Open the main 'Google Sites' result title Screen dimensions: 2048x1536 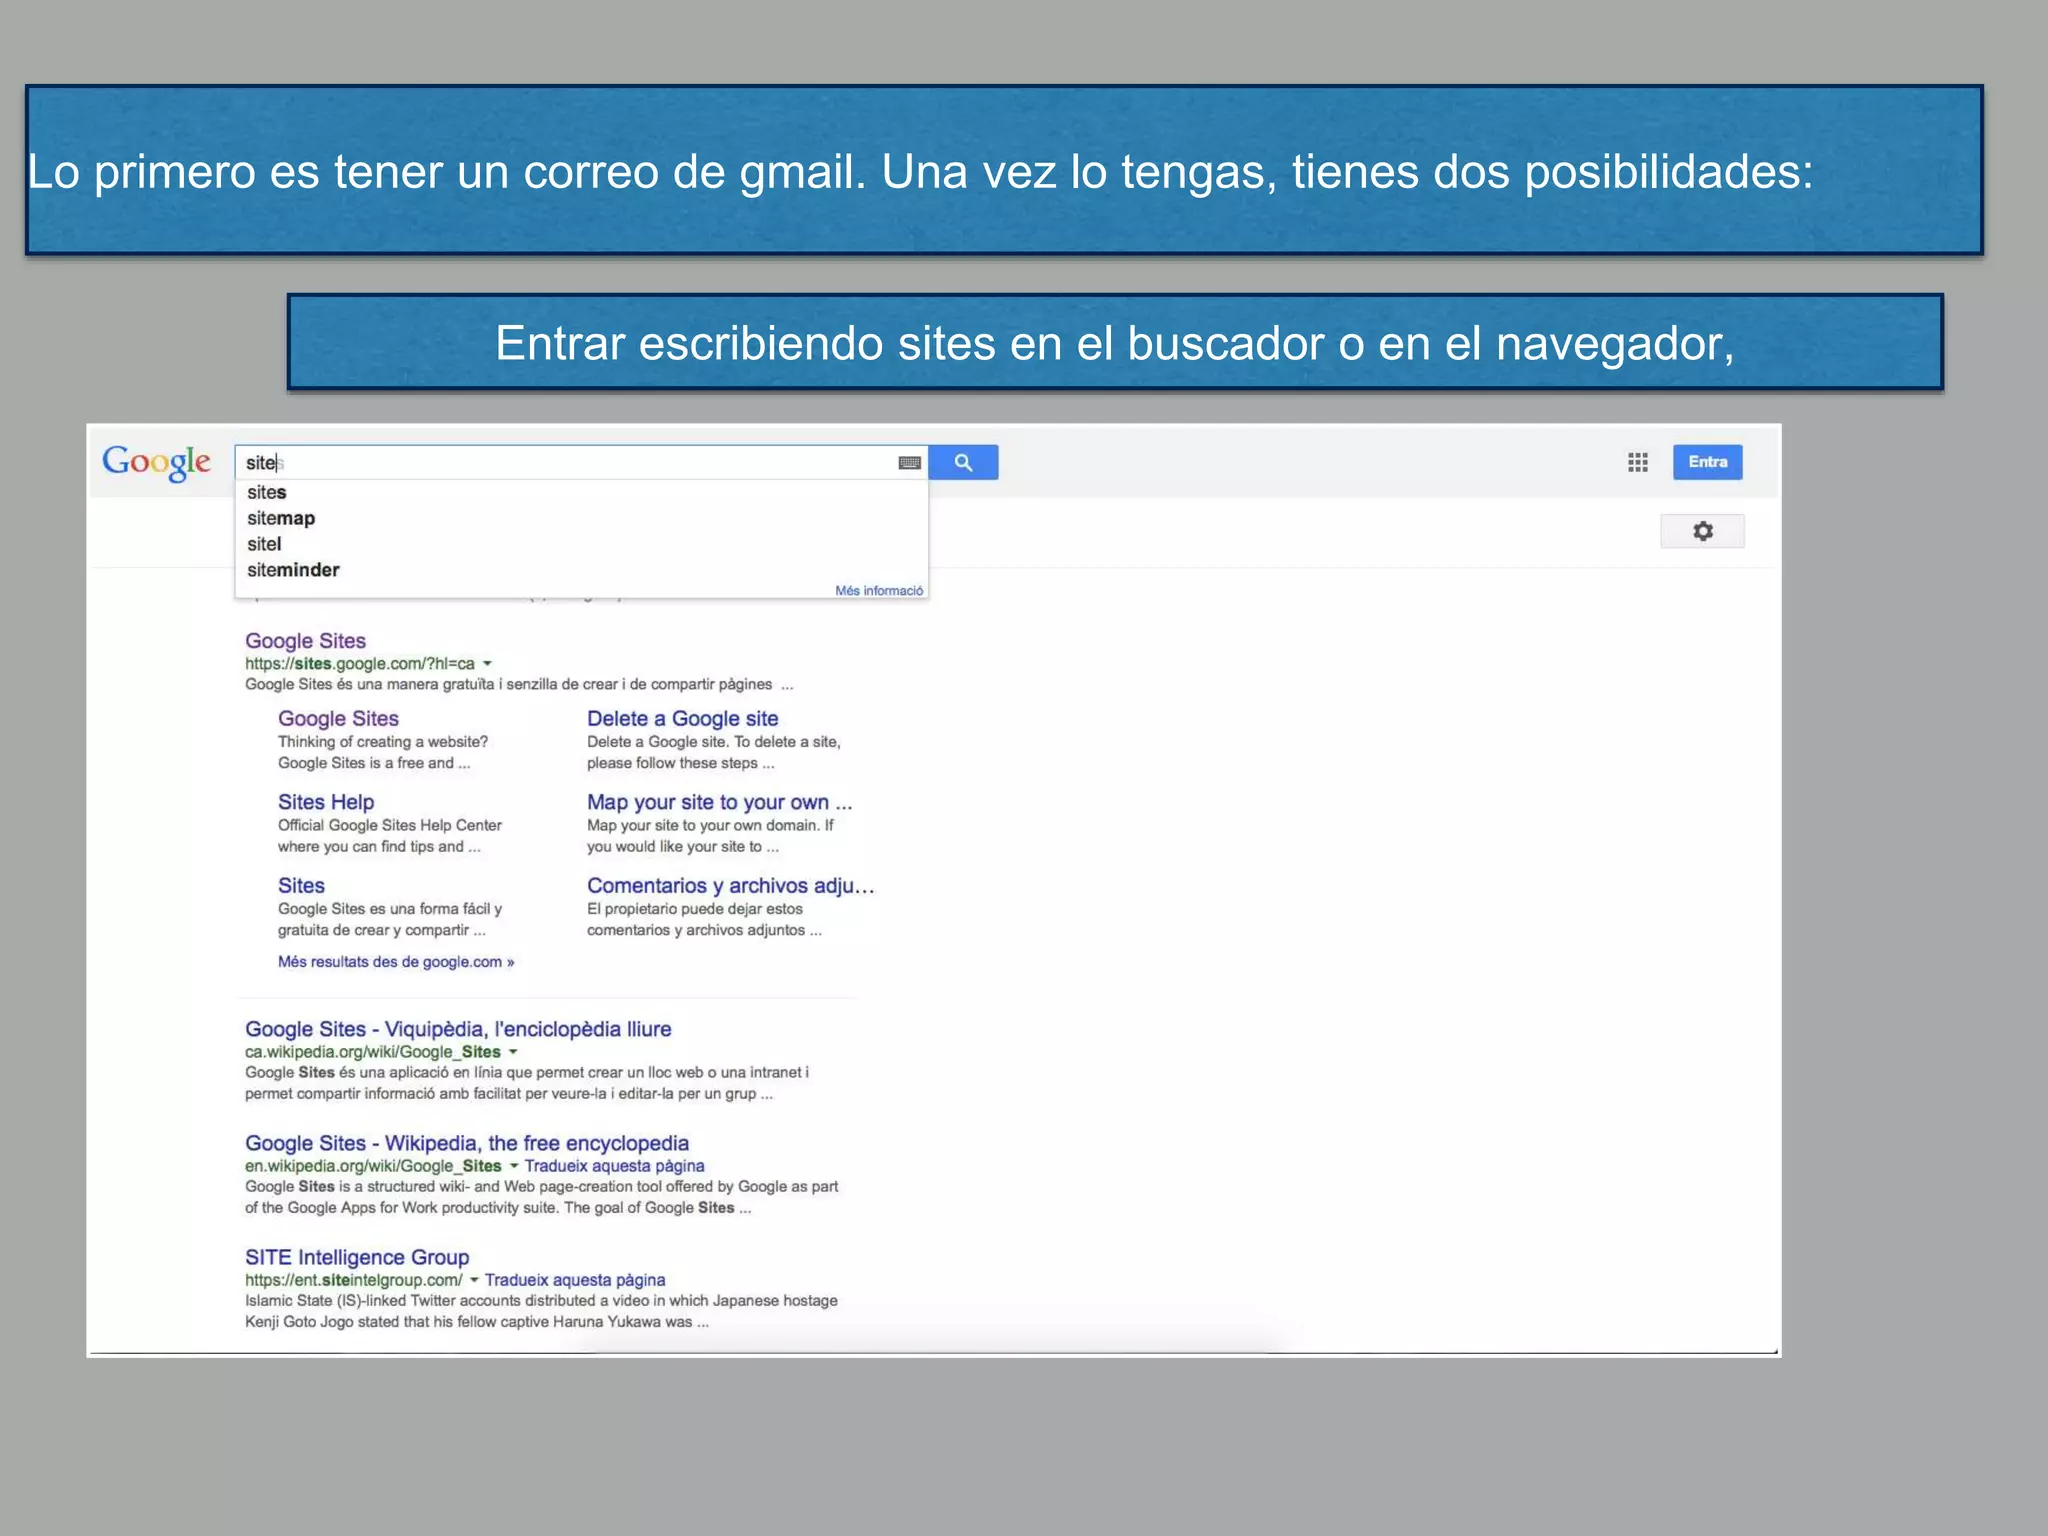click(x=305, y=641)
